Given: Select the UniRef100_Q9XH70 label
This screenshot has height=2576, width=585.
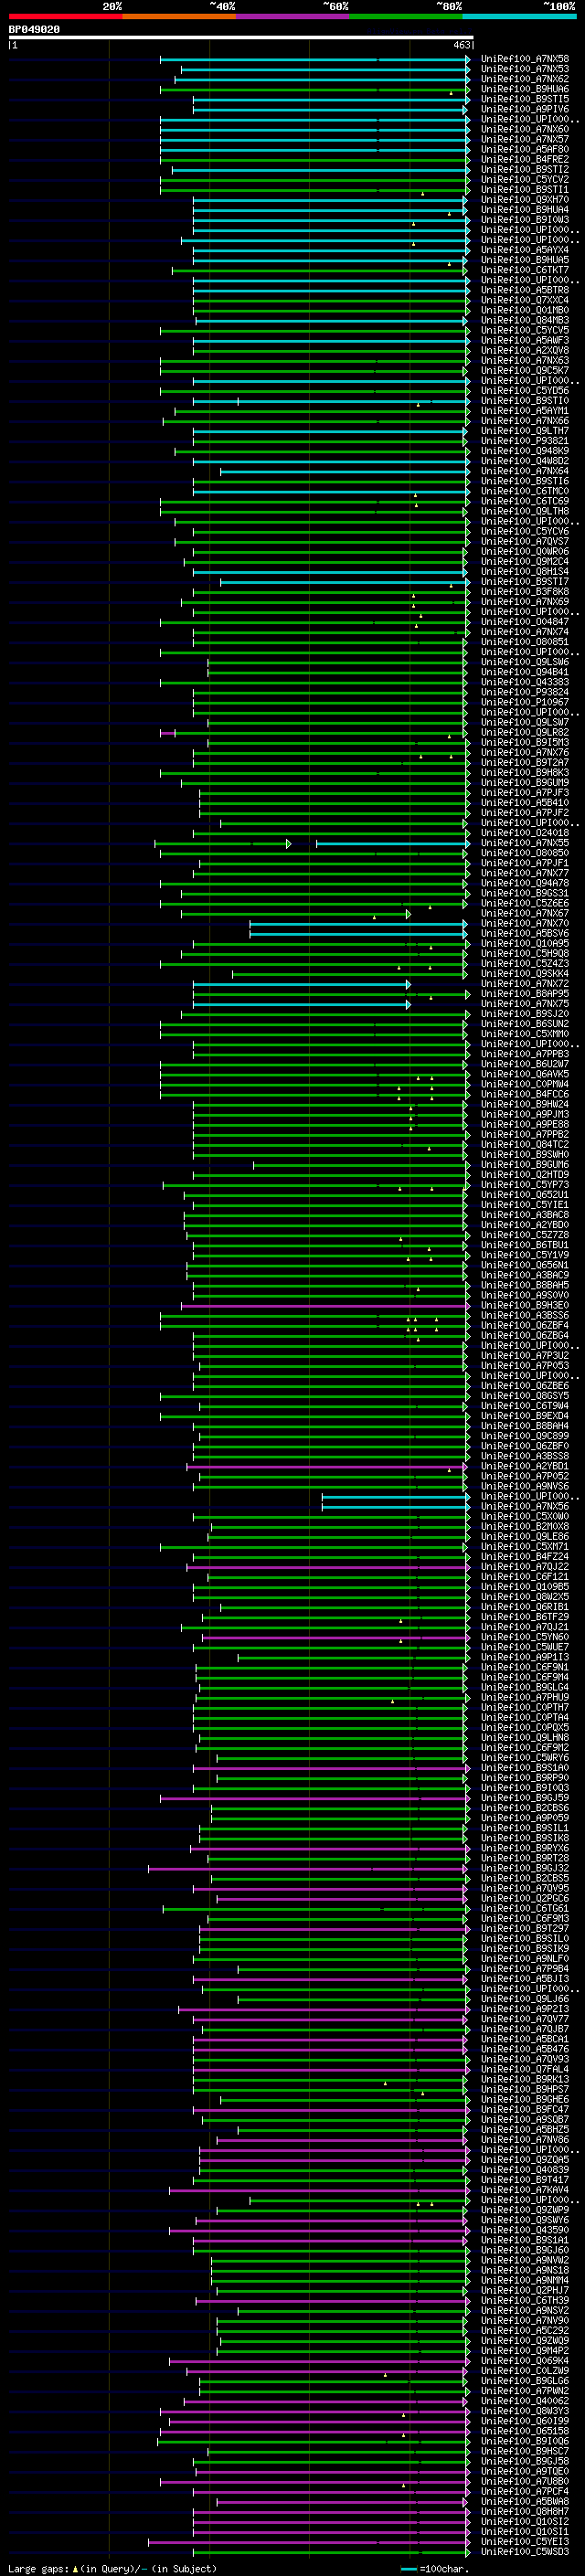Looking at the screenshot, I should [x=525, y=199].
